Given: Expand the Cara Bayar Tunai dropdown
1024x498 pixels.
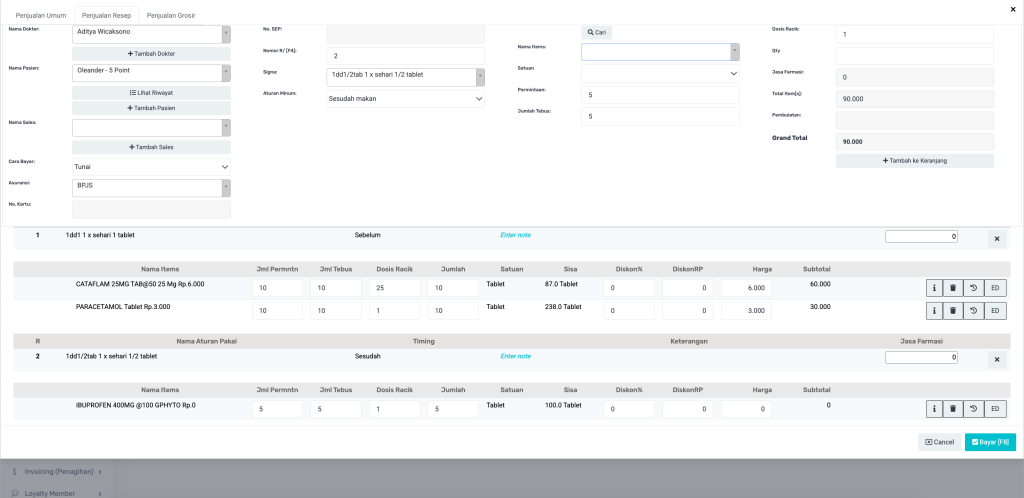Looking at the screenshot, I should (151, 166).
